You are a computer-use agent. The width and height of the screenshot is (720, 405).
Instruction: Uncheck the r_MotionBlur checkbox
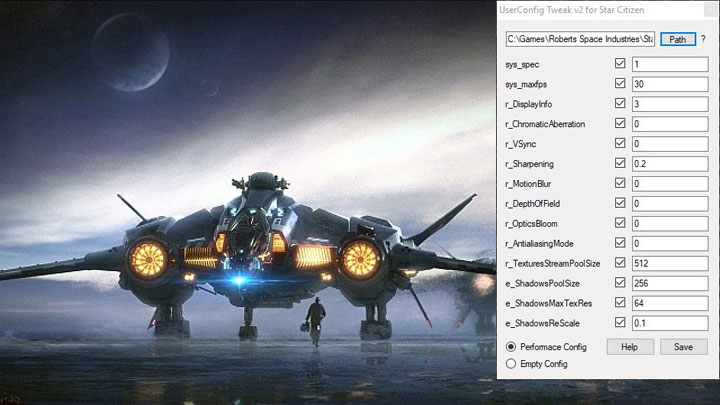(620, 183)
